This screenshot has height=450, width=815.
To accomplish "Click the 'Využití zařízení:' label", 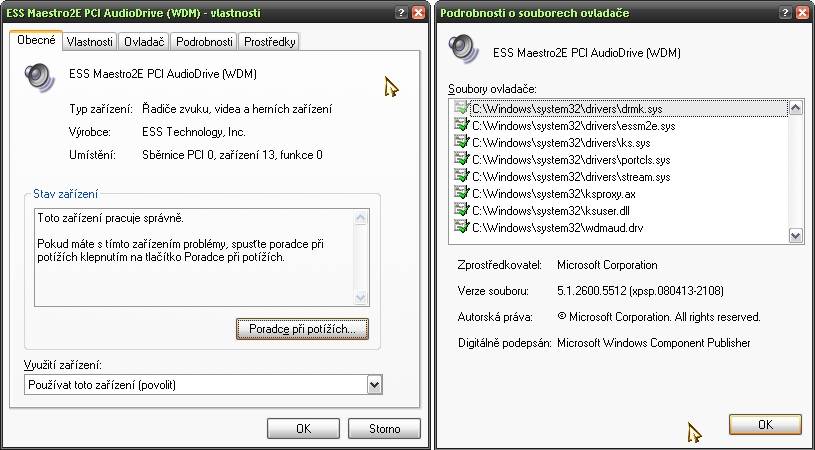I will click(62, 365).
